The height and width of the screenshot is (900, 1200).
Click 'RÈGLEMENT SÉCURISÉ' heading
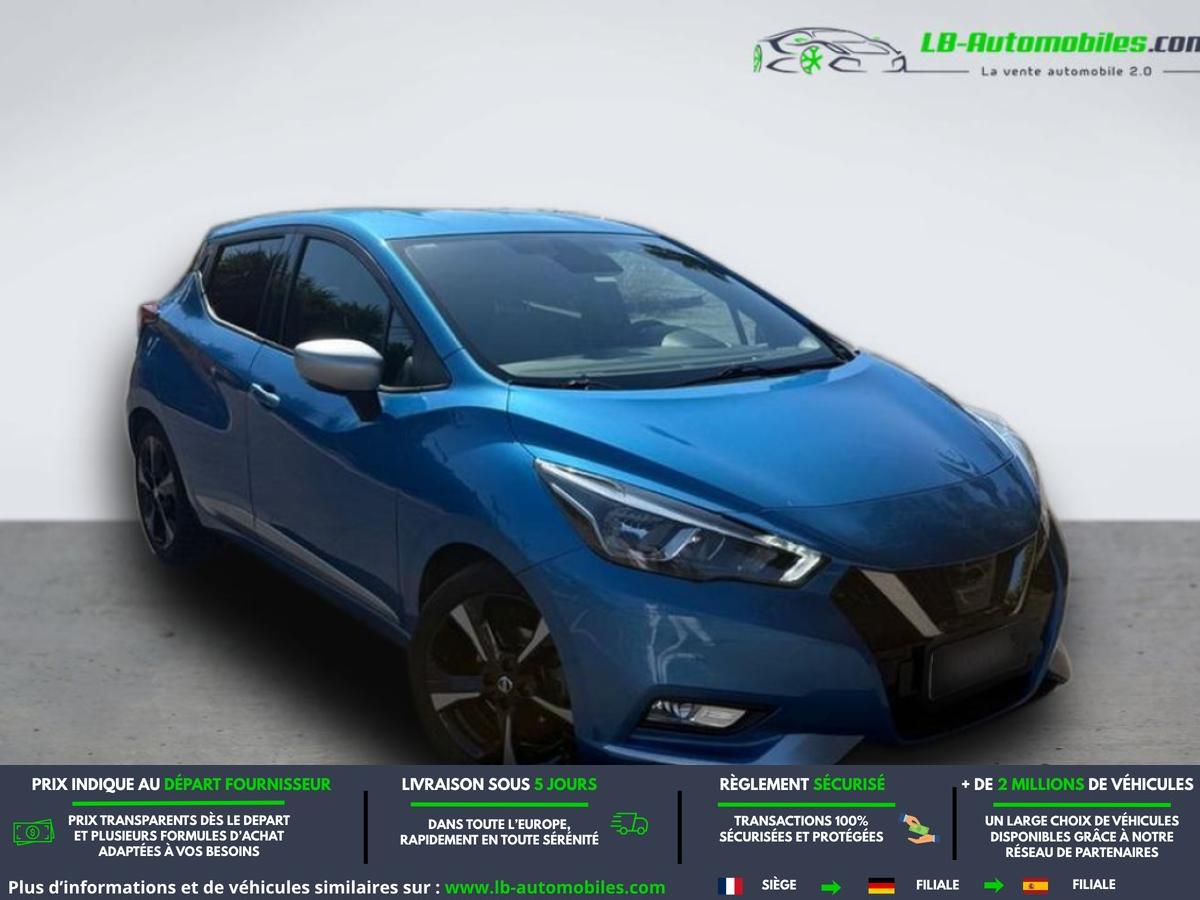802,785
